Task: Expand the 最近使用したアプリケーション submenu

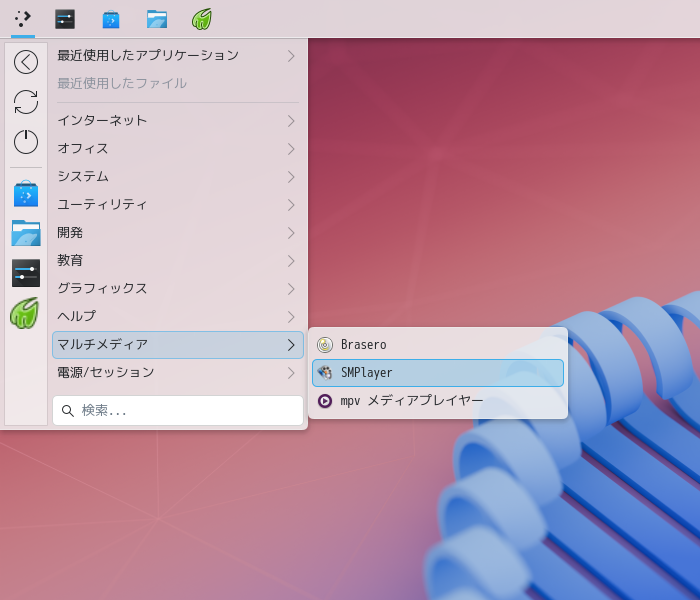Action: tap(178, 56)
